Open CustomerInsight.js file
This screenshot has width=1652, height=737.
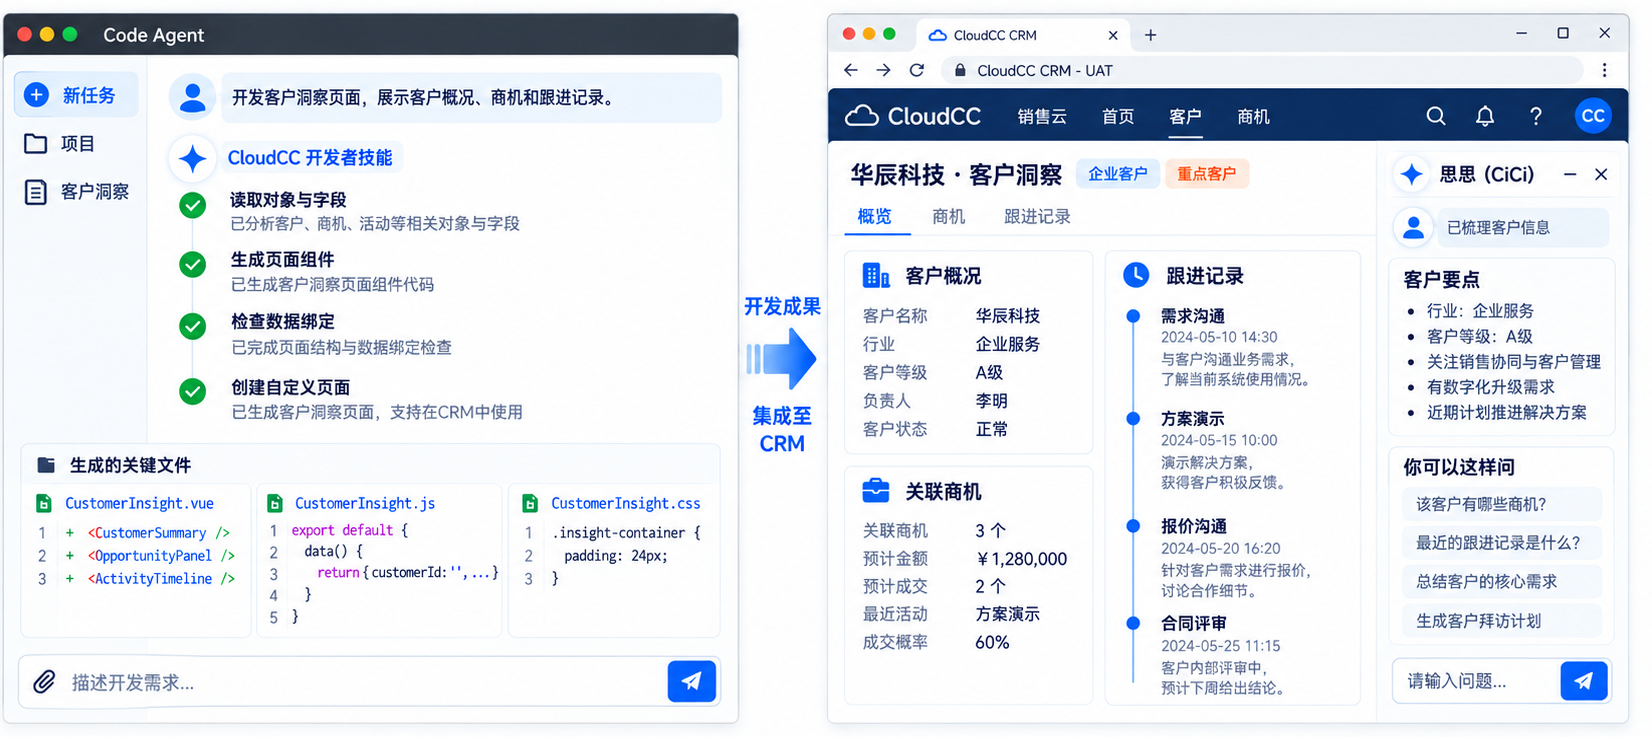point(364,503)
